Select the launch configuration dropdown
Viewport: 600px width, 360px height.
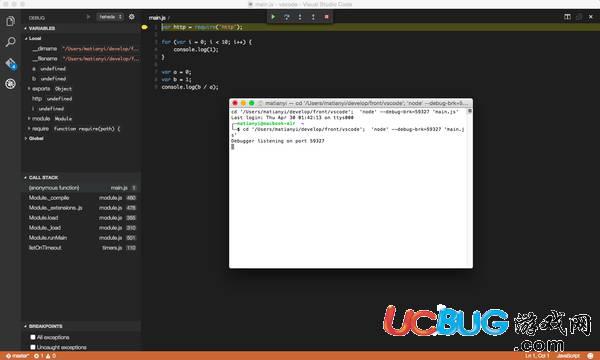pos(110,17)
